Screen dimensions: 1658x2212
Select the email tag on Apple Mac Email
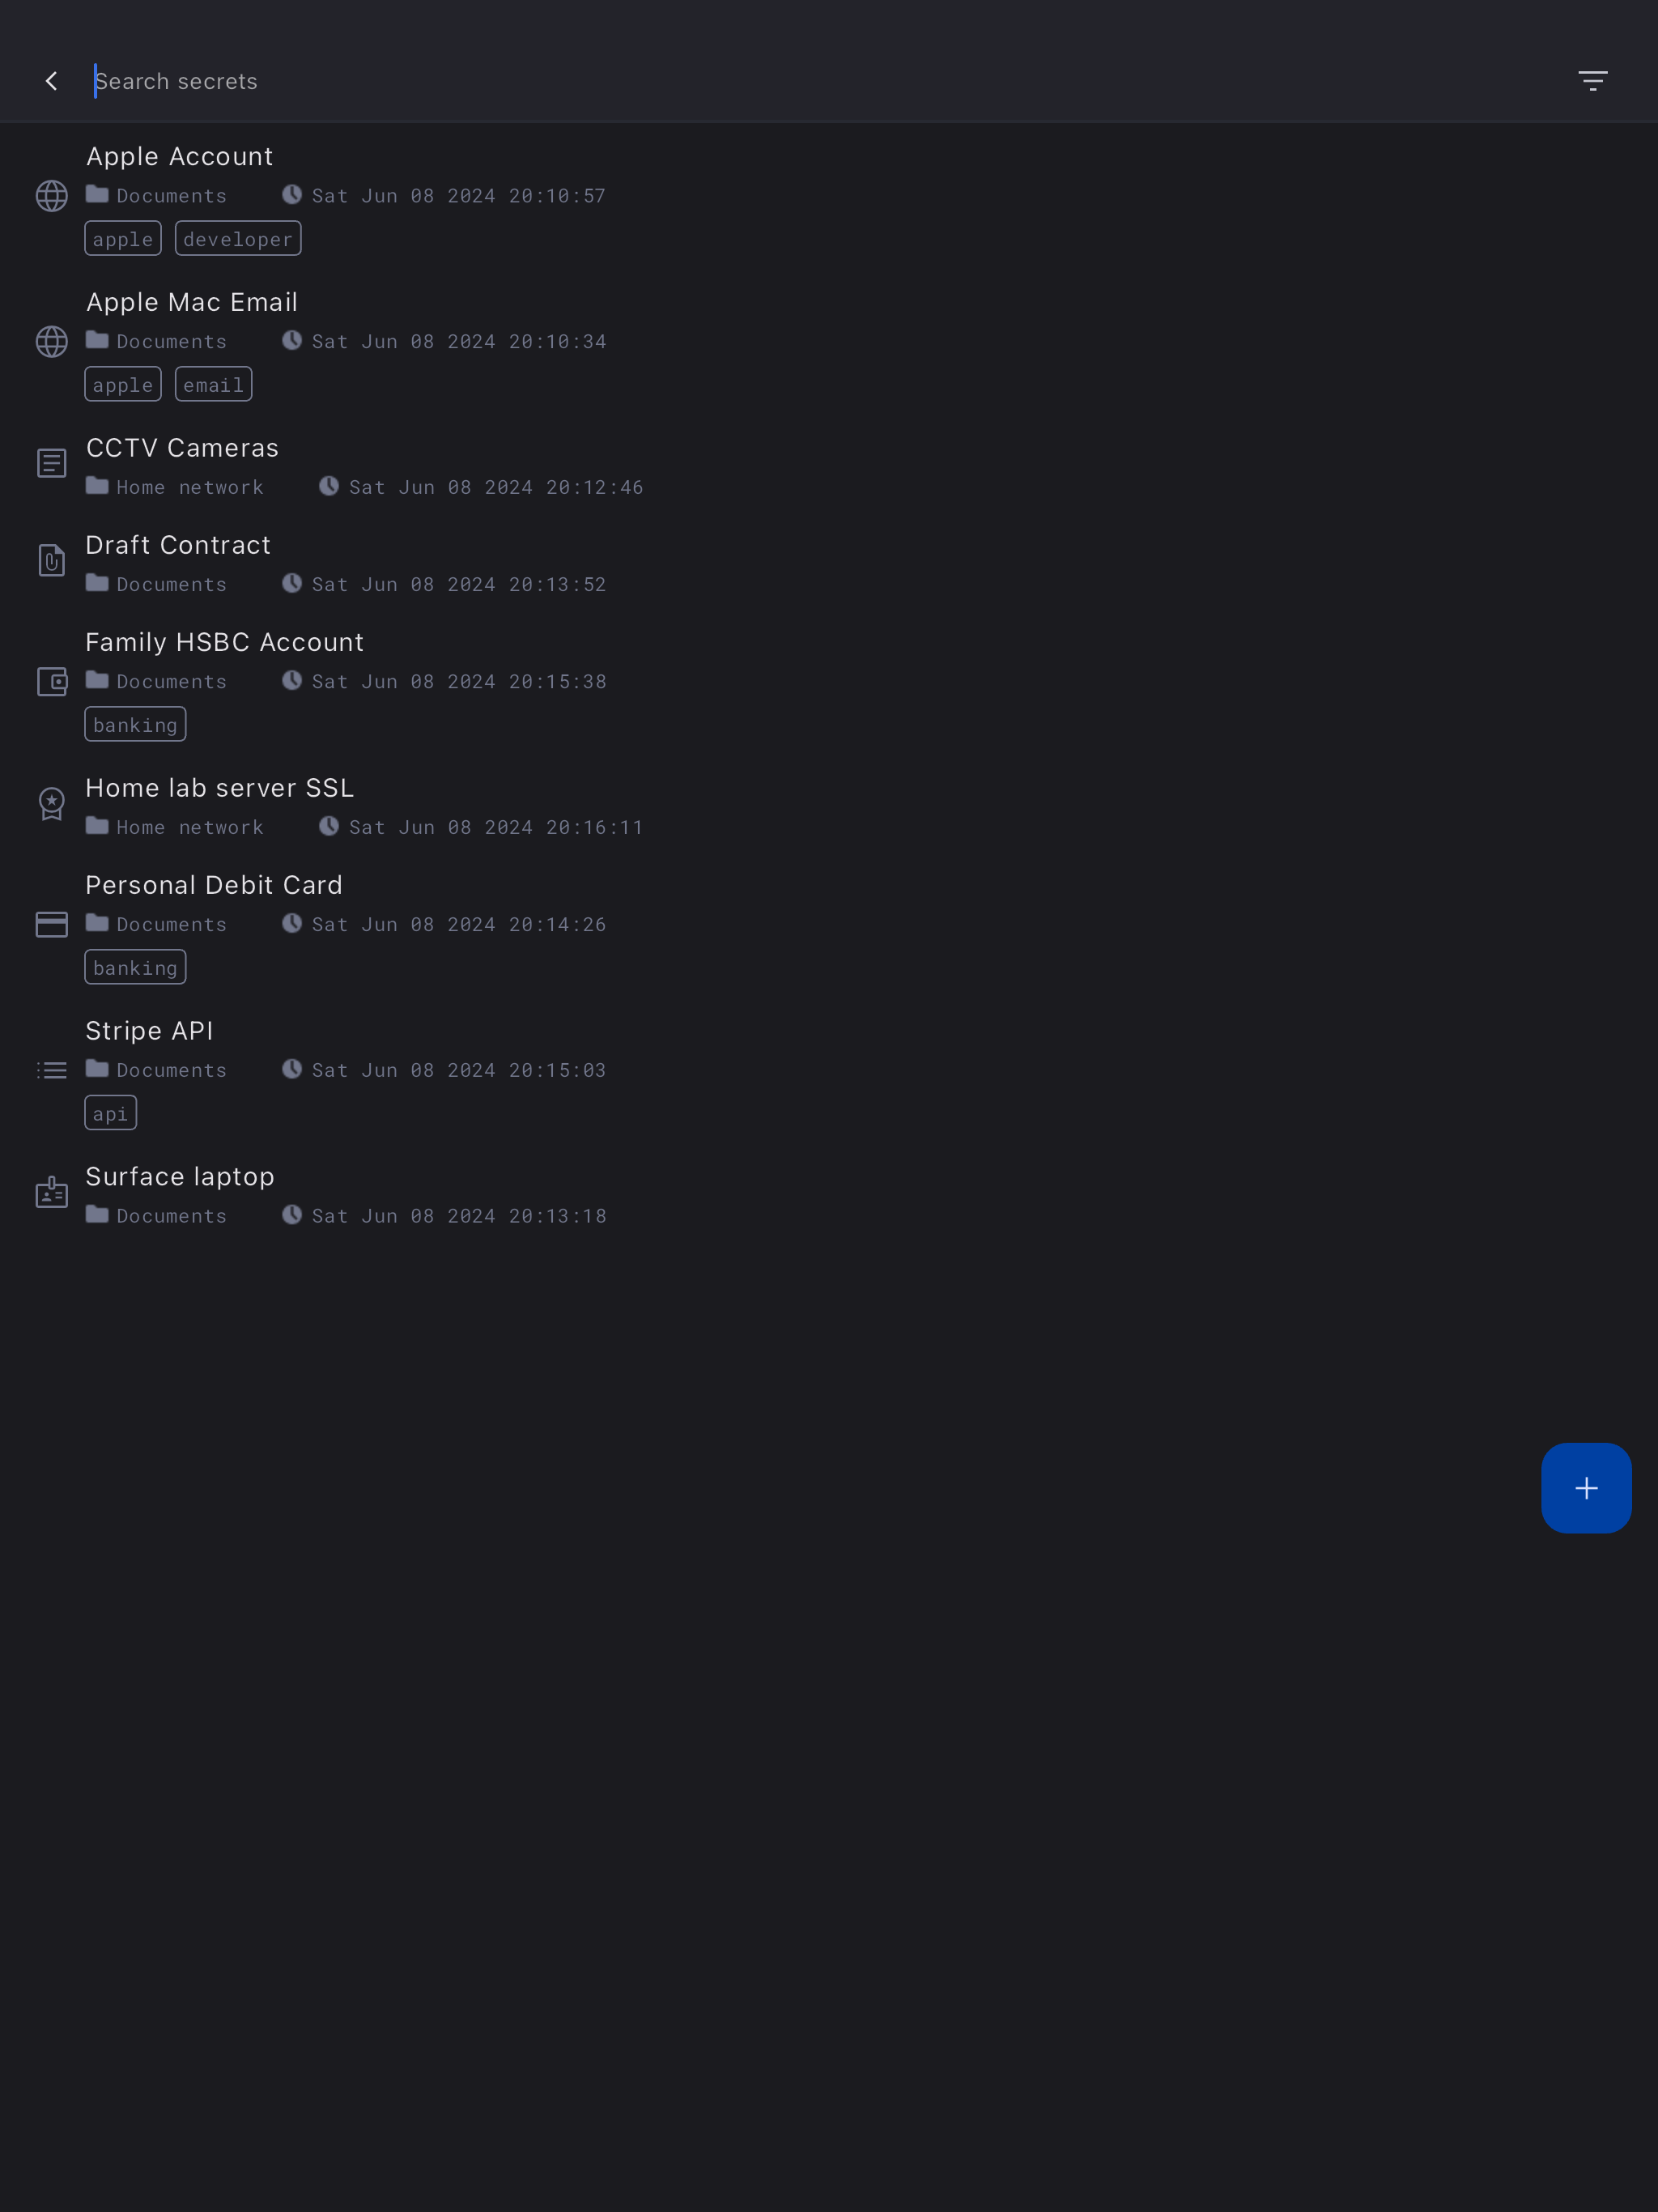(x=214, y=385)
